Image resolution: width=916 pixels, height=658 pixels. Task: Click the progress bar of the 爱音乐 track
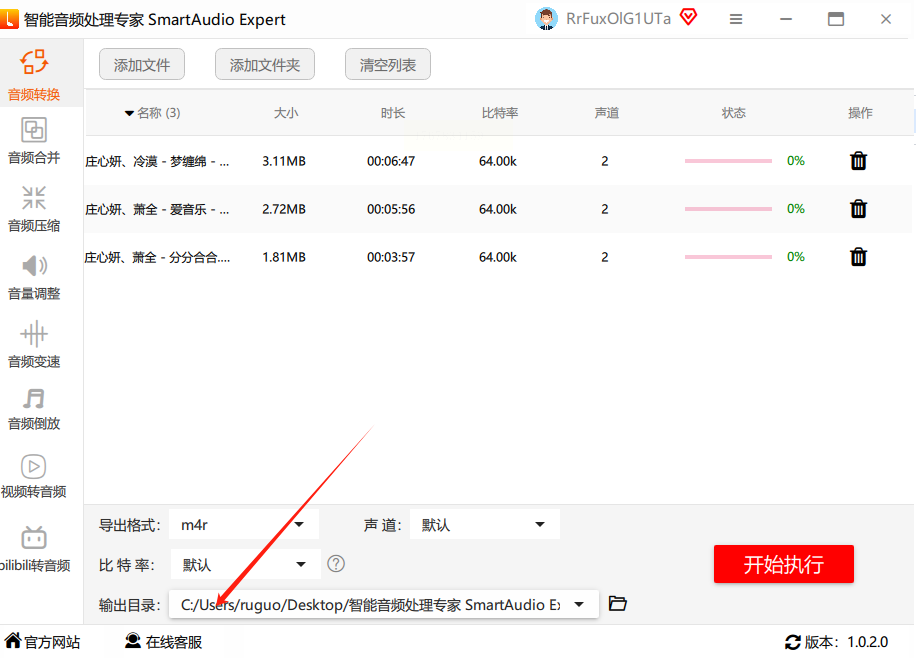point(728,209)
